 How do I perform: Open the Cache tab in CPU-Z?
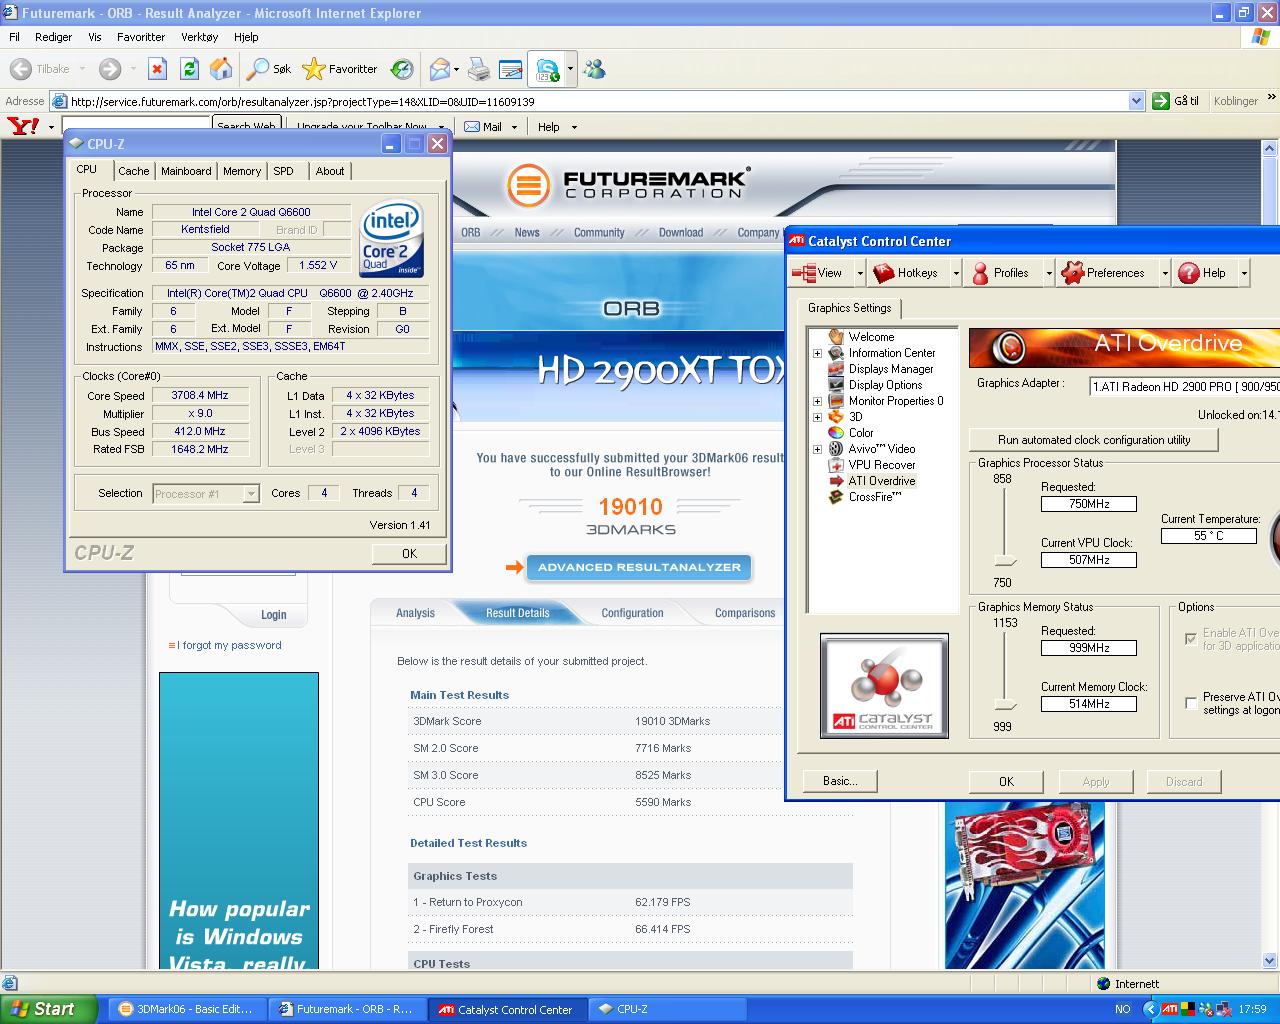[133, 171]
